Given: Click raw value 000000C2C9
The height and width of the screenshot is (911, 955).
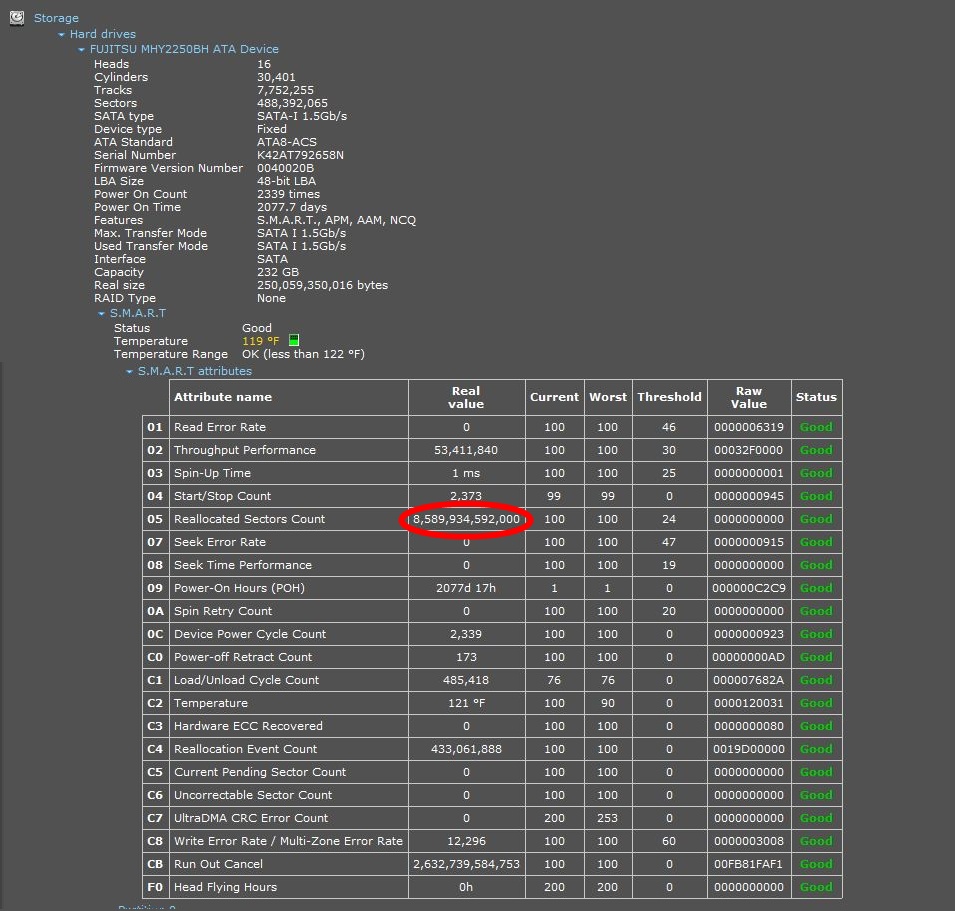Looking at the screenshot, I should tap(749, 588).
